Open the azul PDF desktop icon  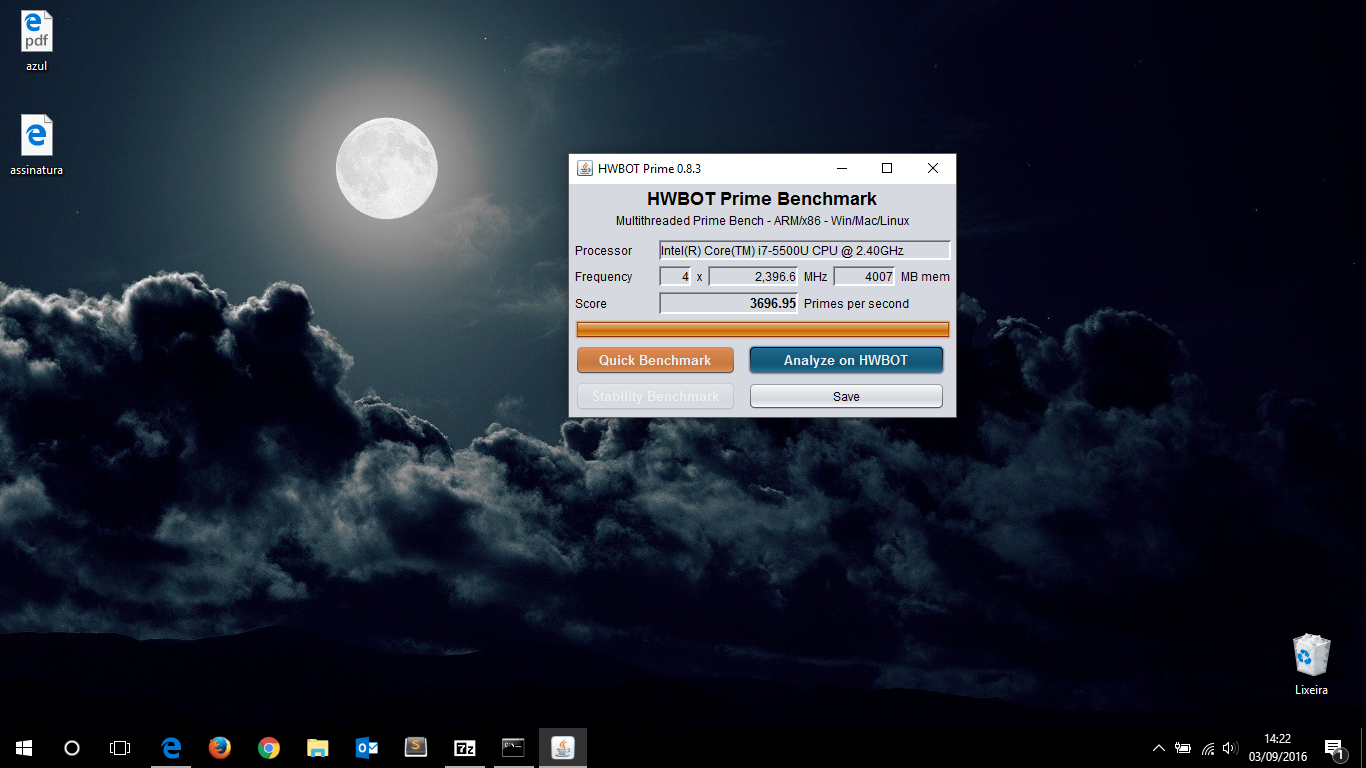pos(36,41)
